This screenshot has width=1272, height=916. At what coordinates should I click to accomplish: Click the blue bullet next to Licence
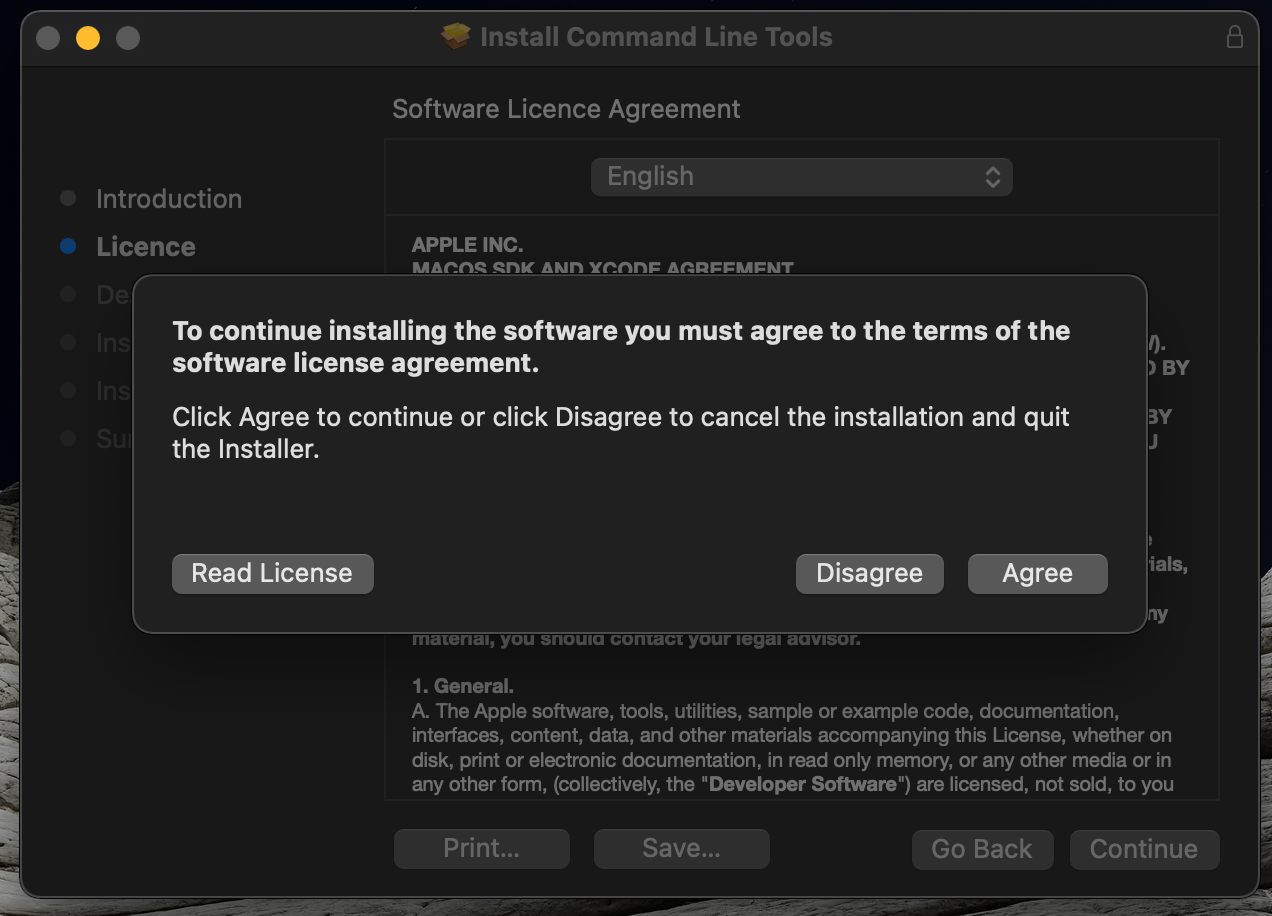68,246
